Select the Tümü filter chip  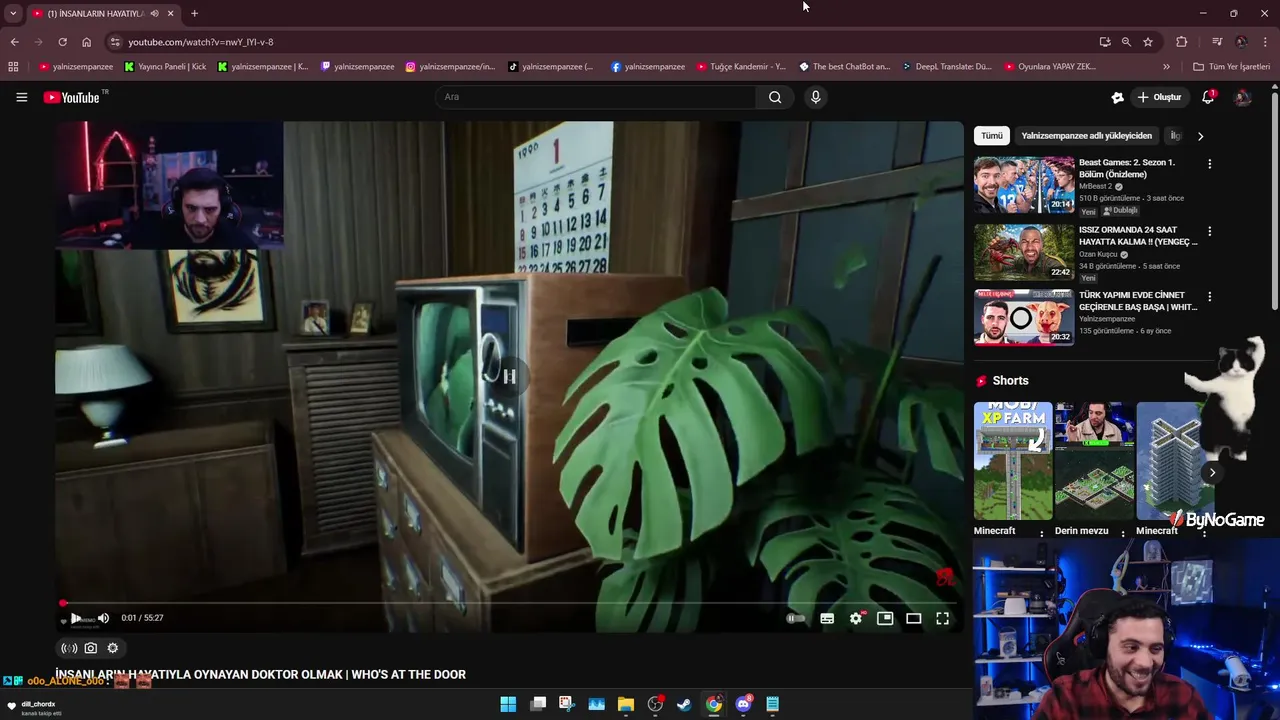pyautogui.click(x=991, y=136)
